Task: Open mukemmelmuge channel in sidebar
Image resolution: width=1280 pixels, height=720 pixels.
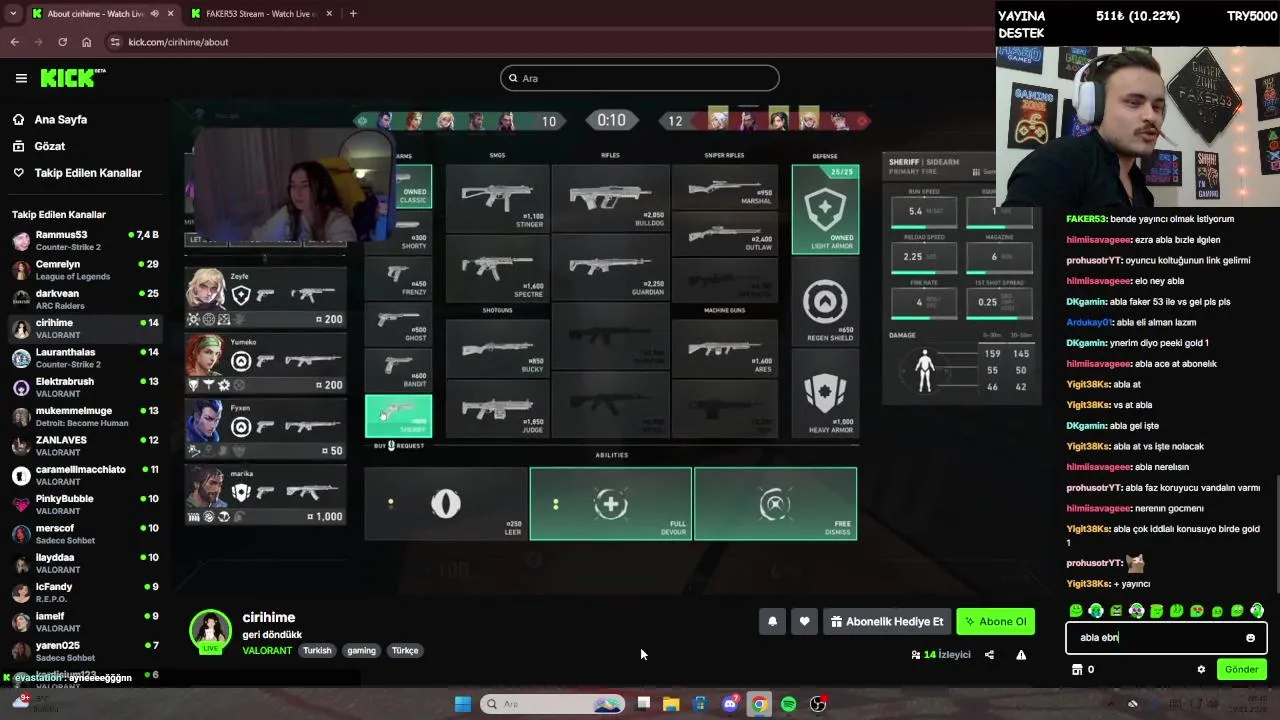Action: [x=85, y=417]
